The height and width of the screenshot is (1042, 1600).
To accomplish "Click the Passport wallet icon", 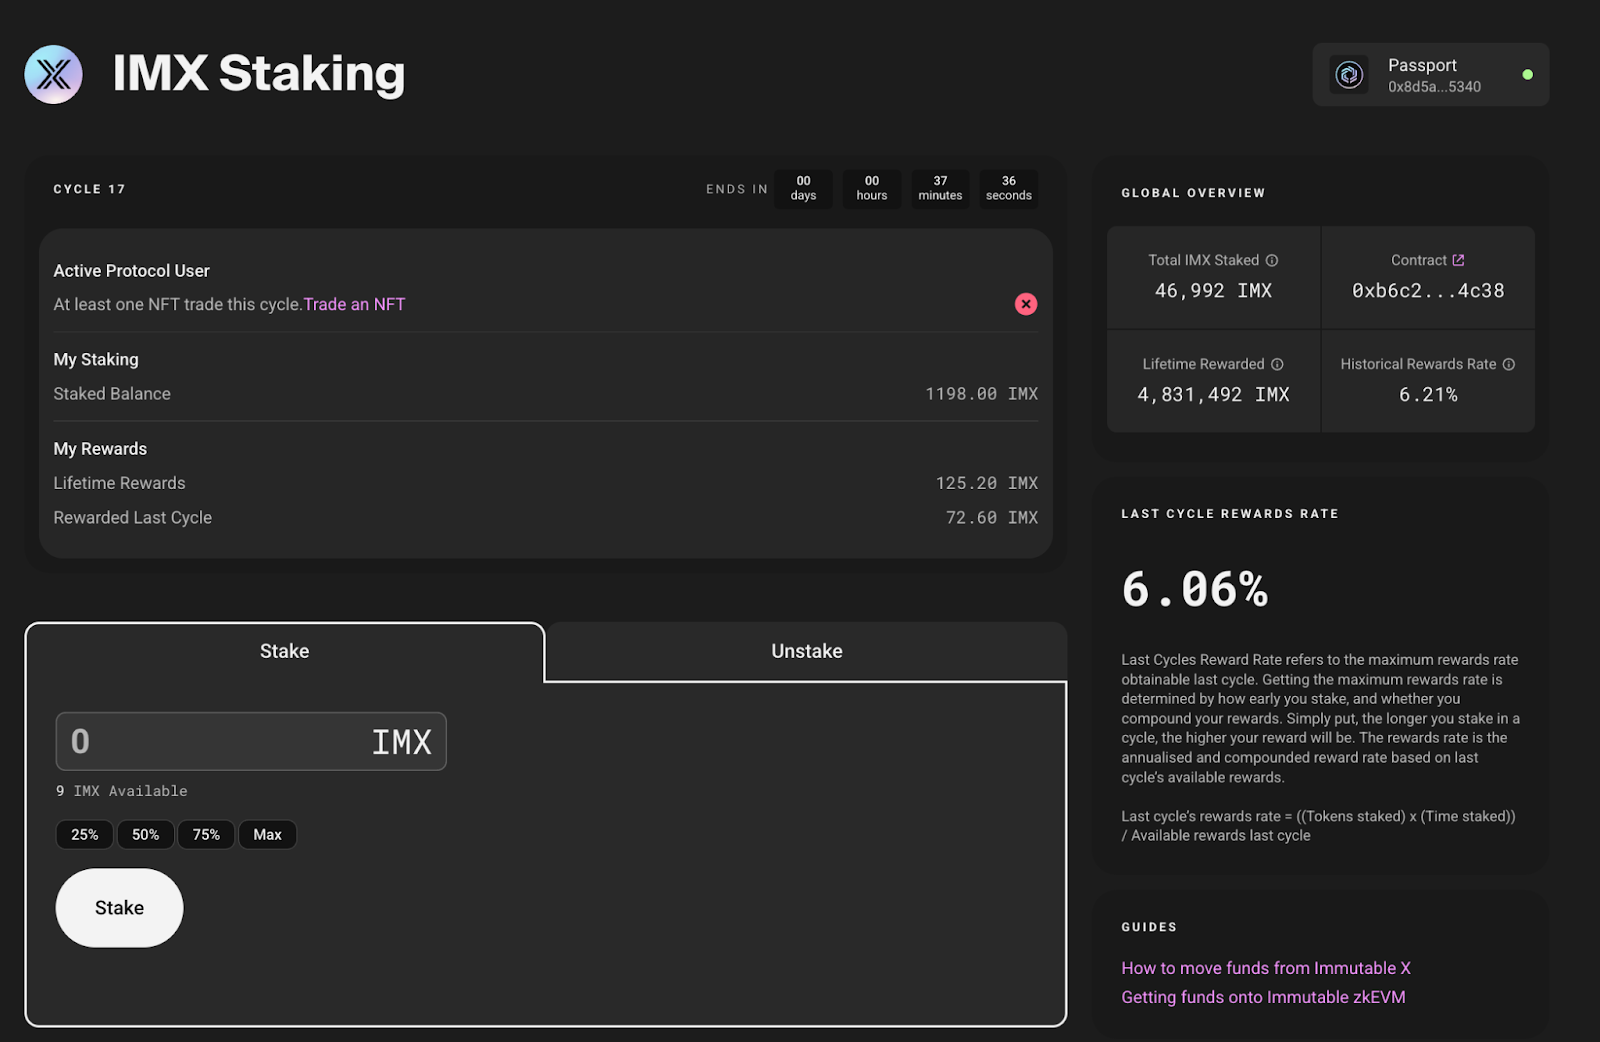I will pos(1349,75).
